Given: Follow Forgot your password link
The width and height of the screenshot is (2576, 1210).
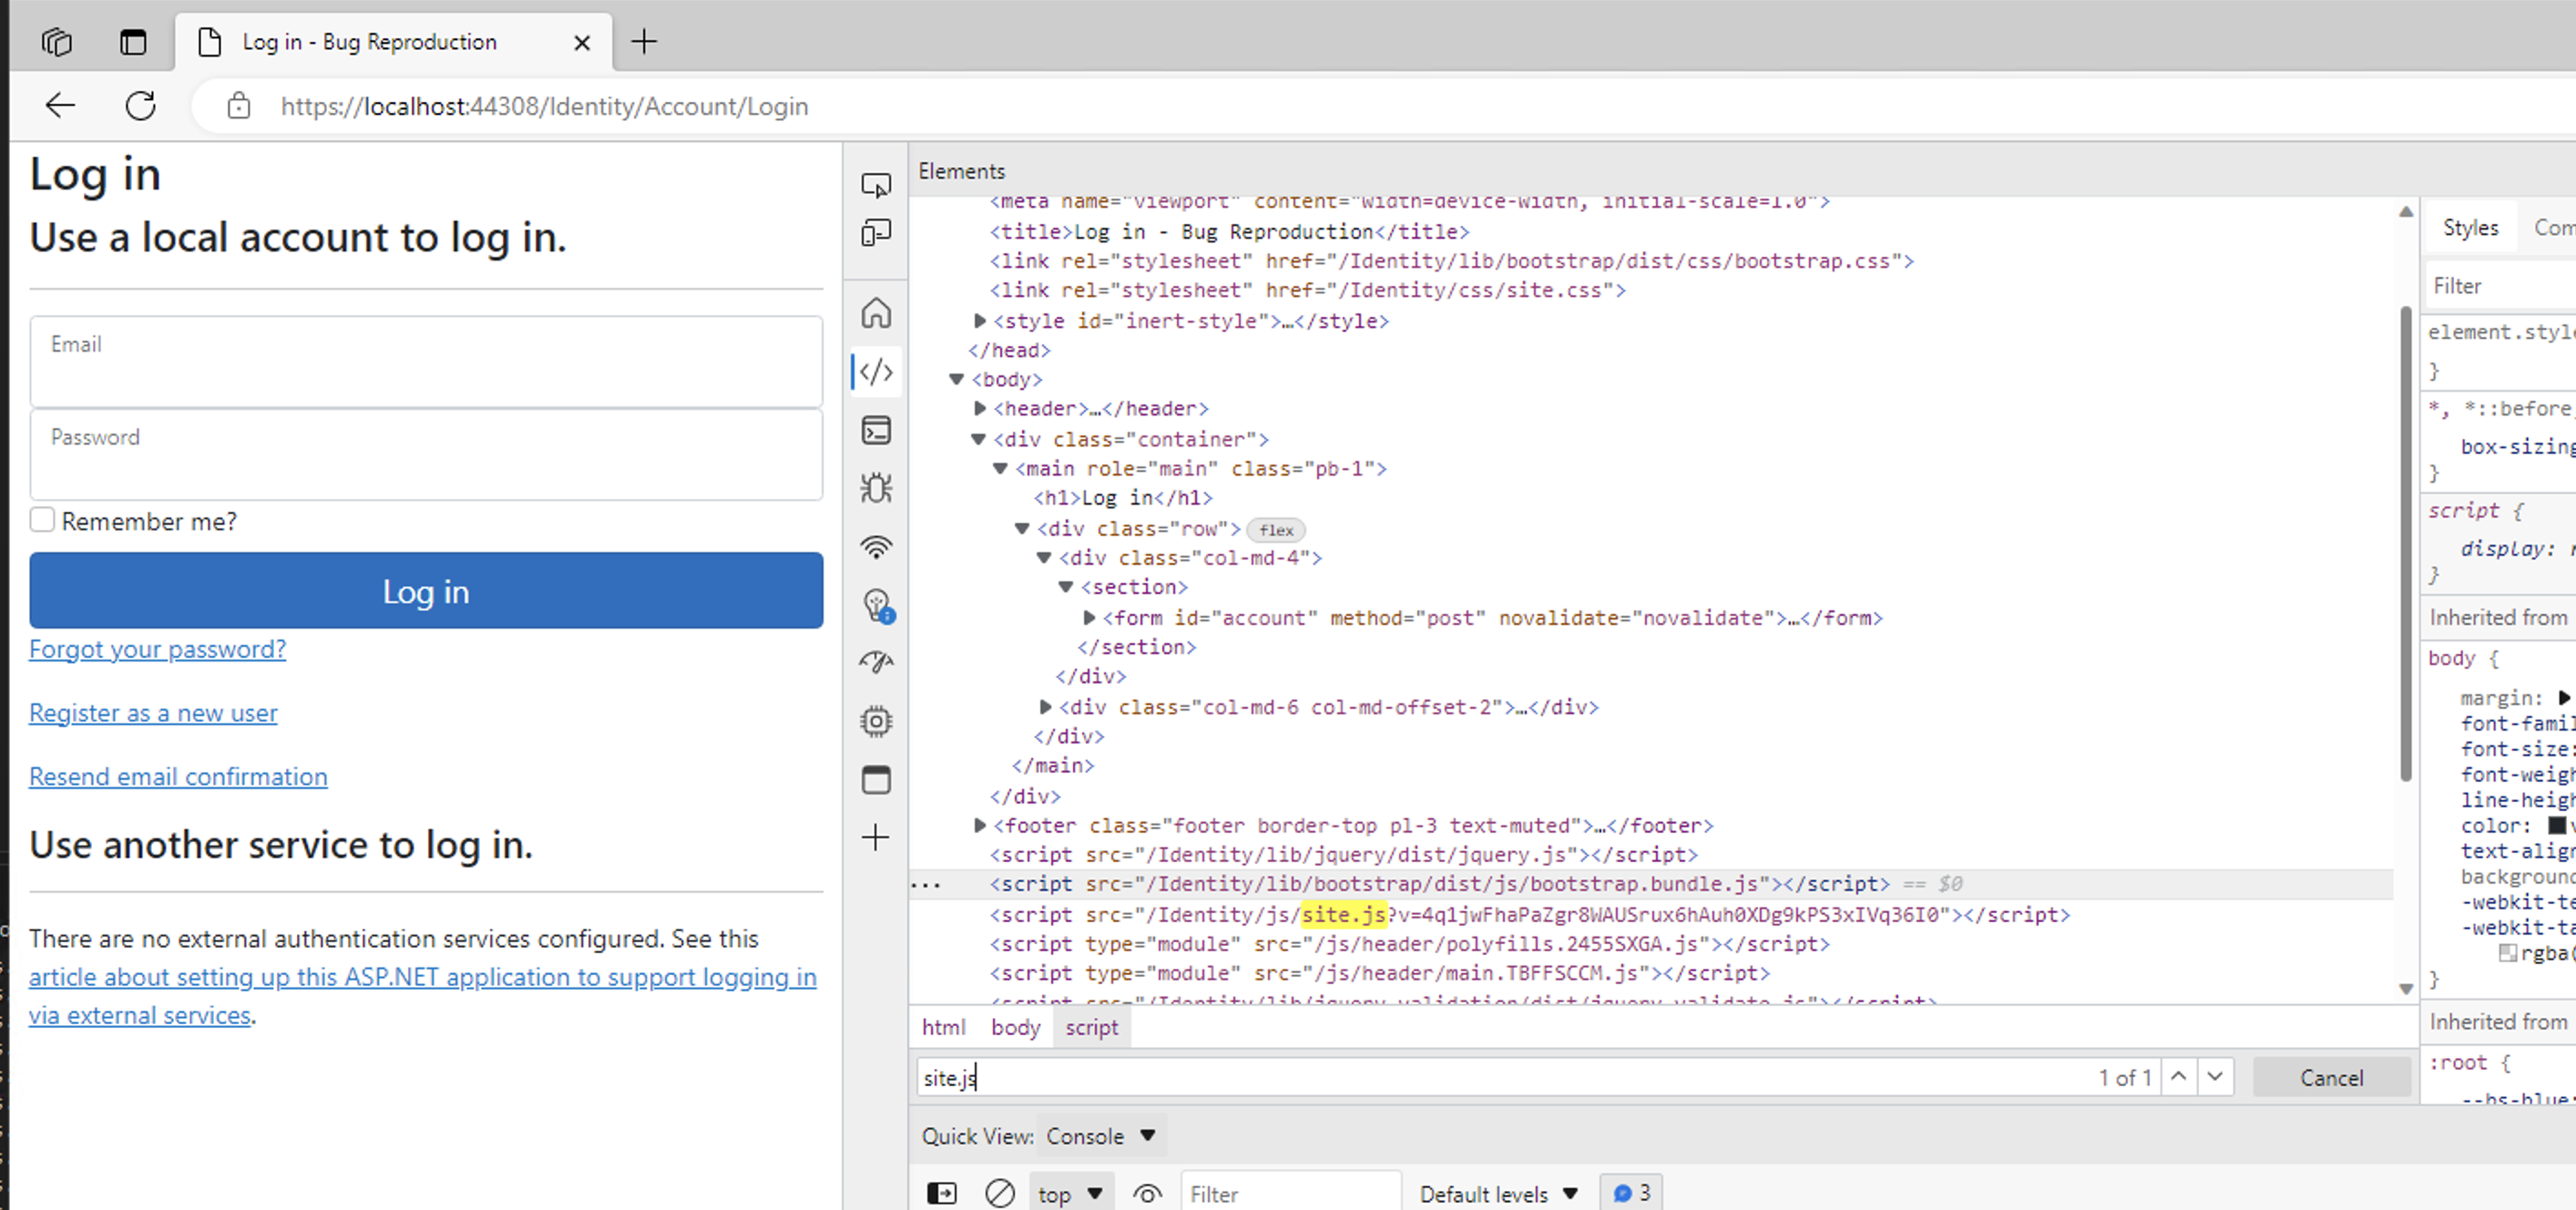Looking at the screenshot, I should click(158, 649).
